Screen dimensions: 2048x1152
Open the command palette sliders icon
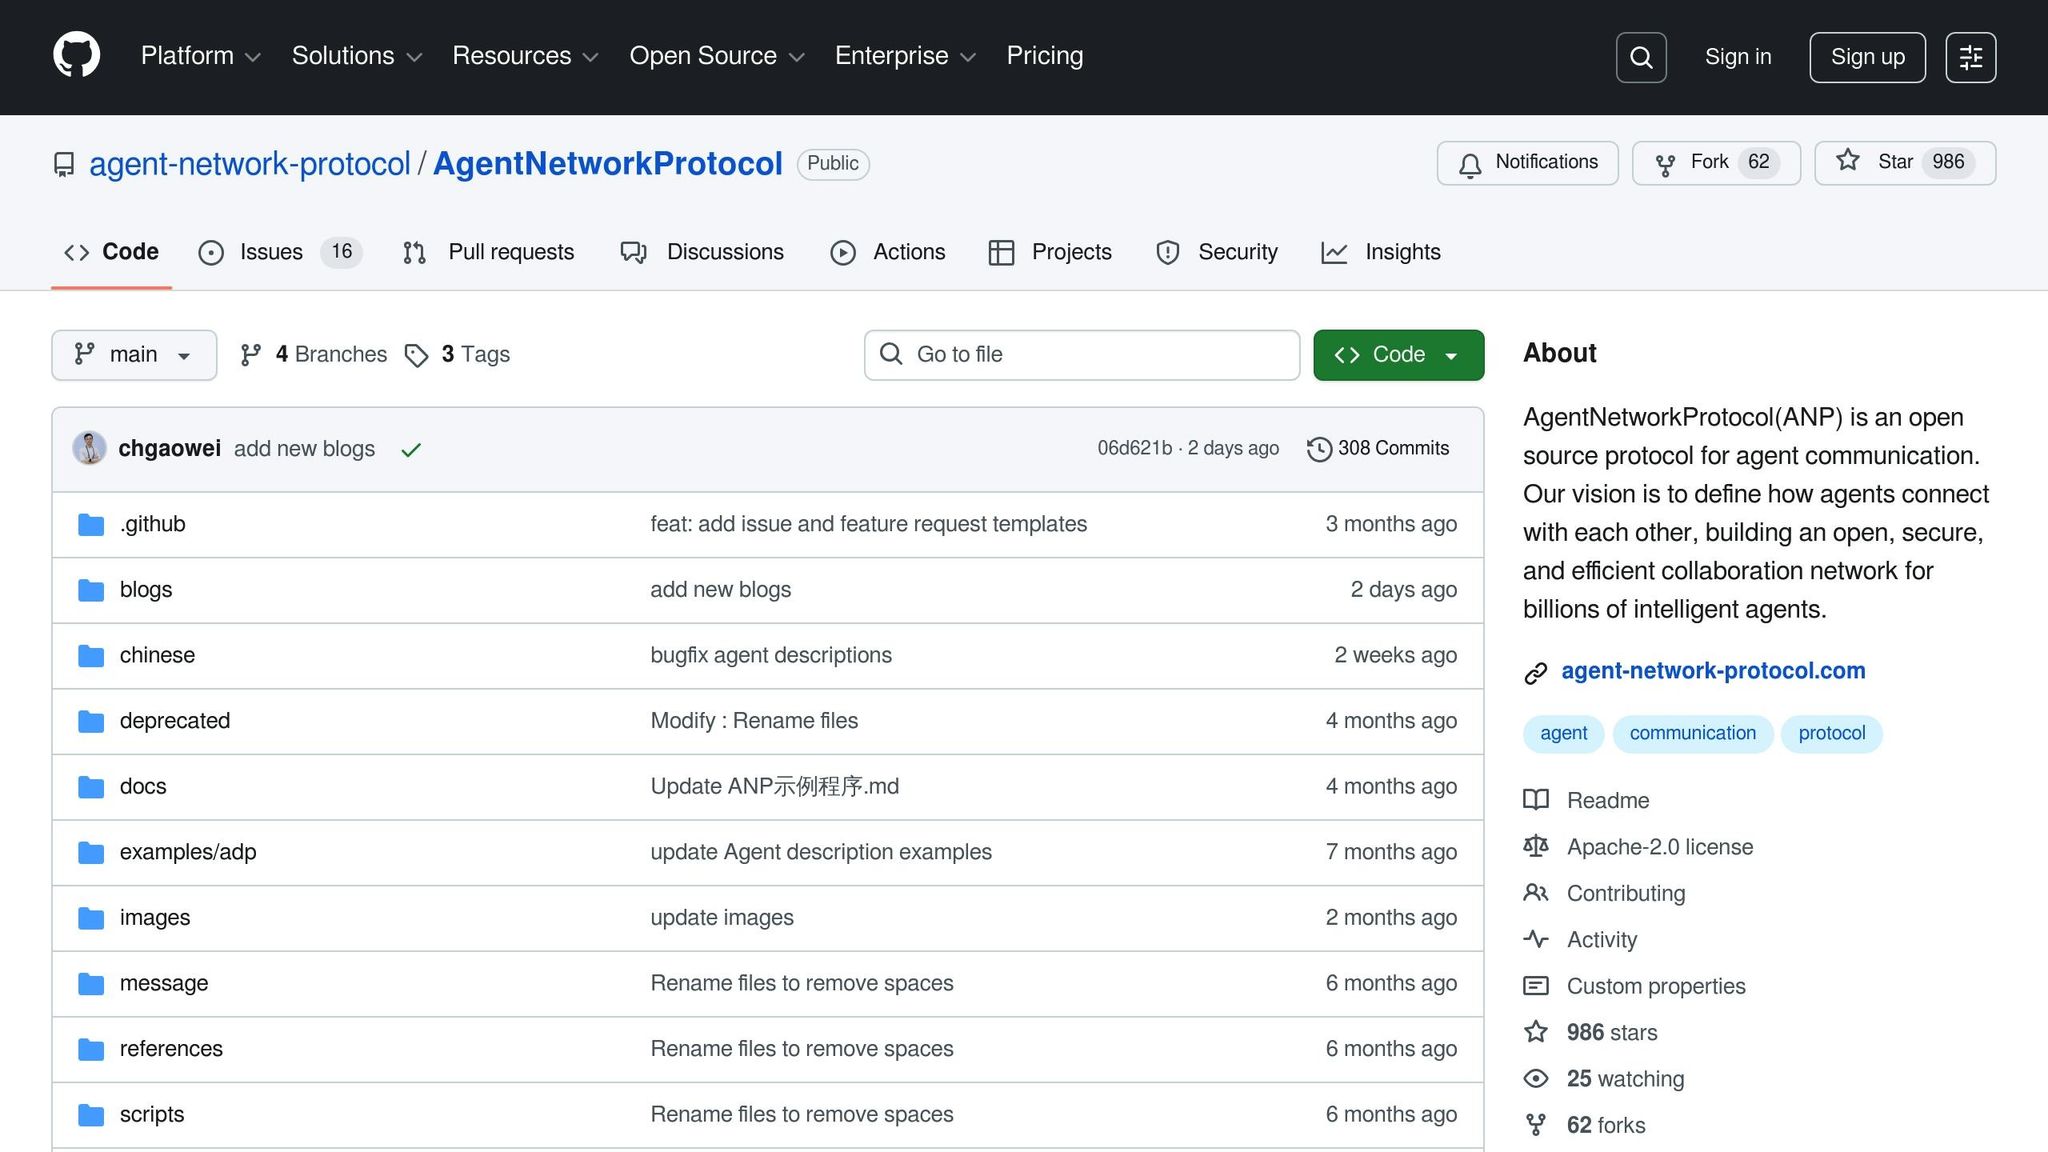click(1970, 57)
